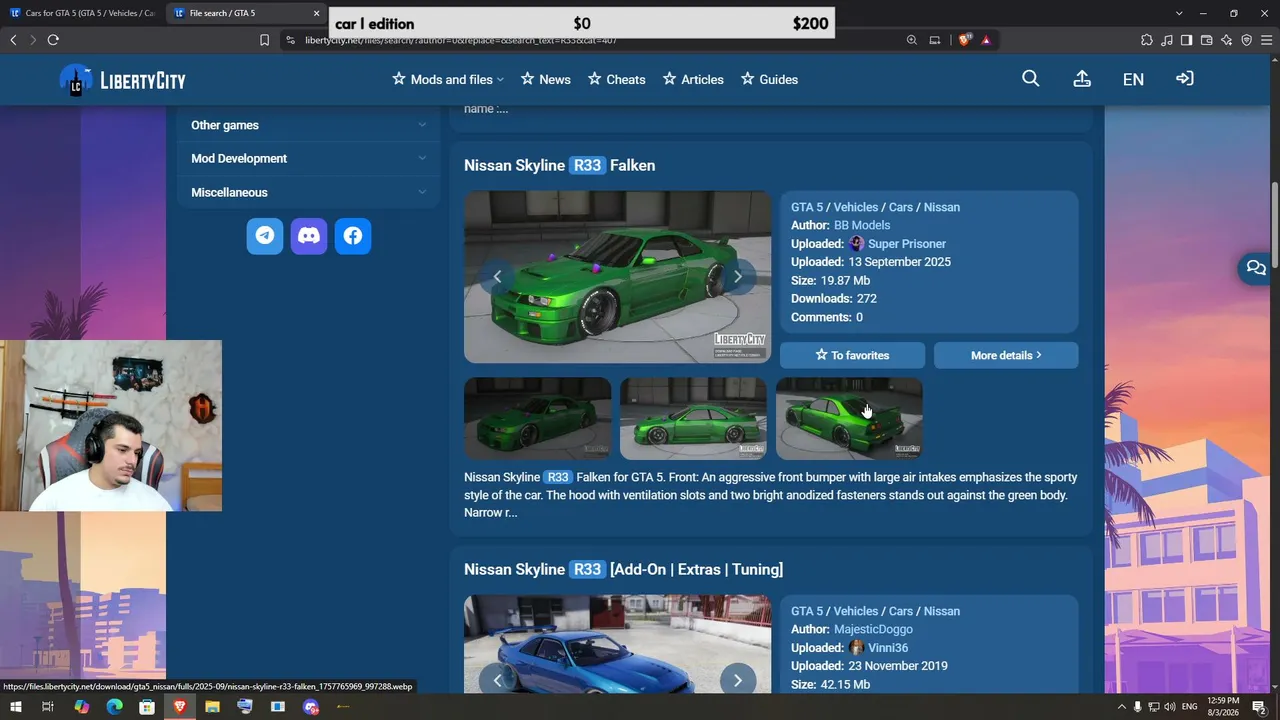Viewport: 1280px width, 720px height.
Task: Open Brave Shields icon
Action: tap(965, 40)
